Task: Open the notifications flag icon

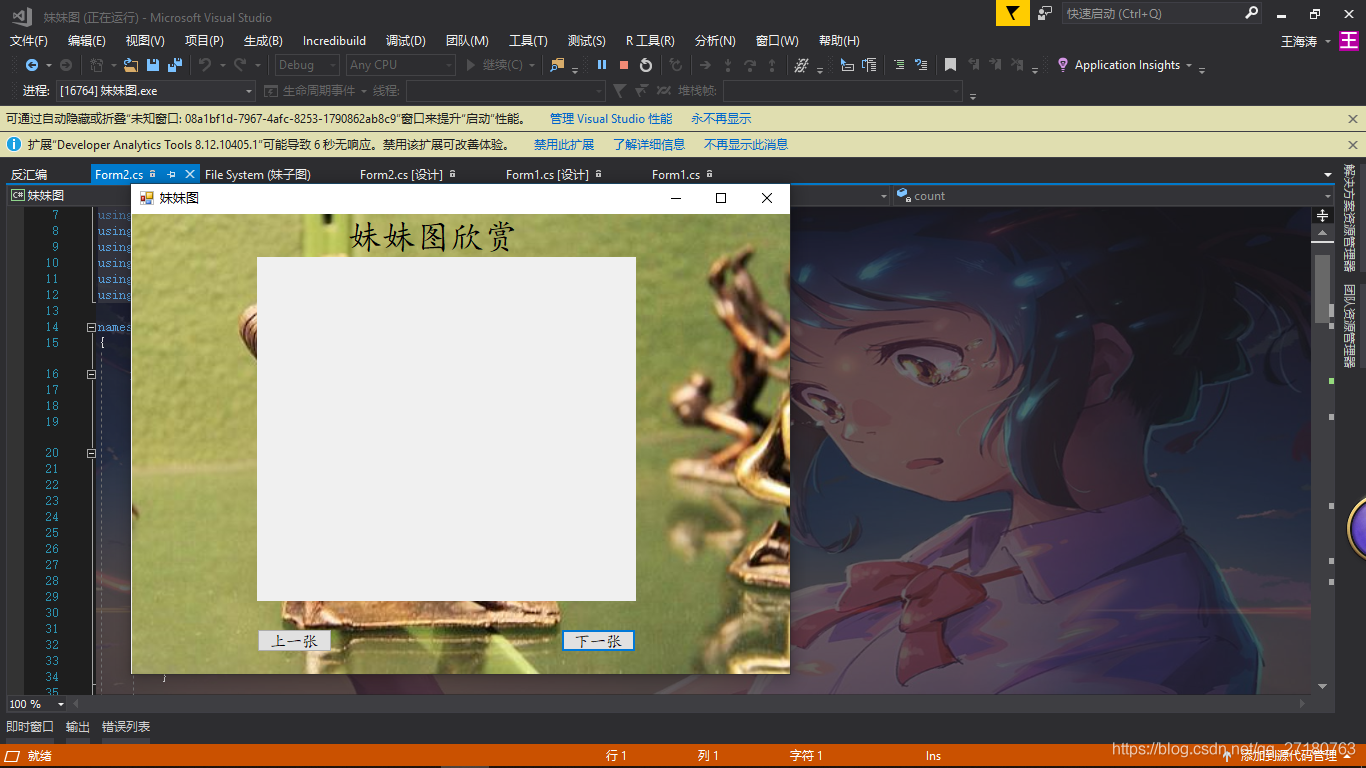Action: [1012, 13]
